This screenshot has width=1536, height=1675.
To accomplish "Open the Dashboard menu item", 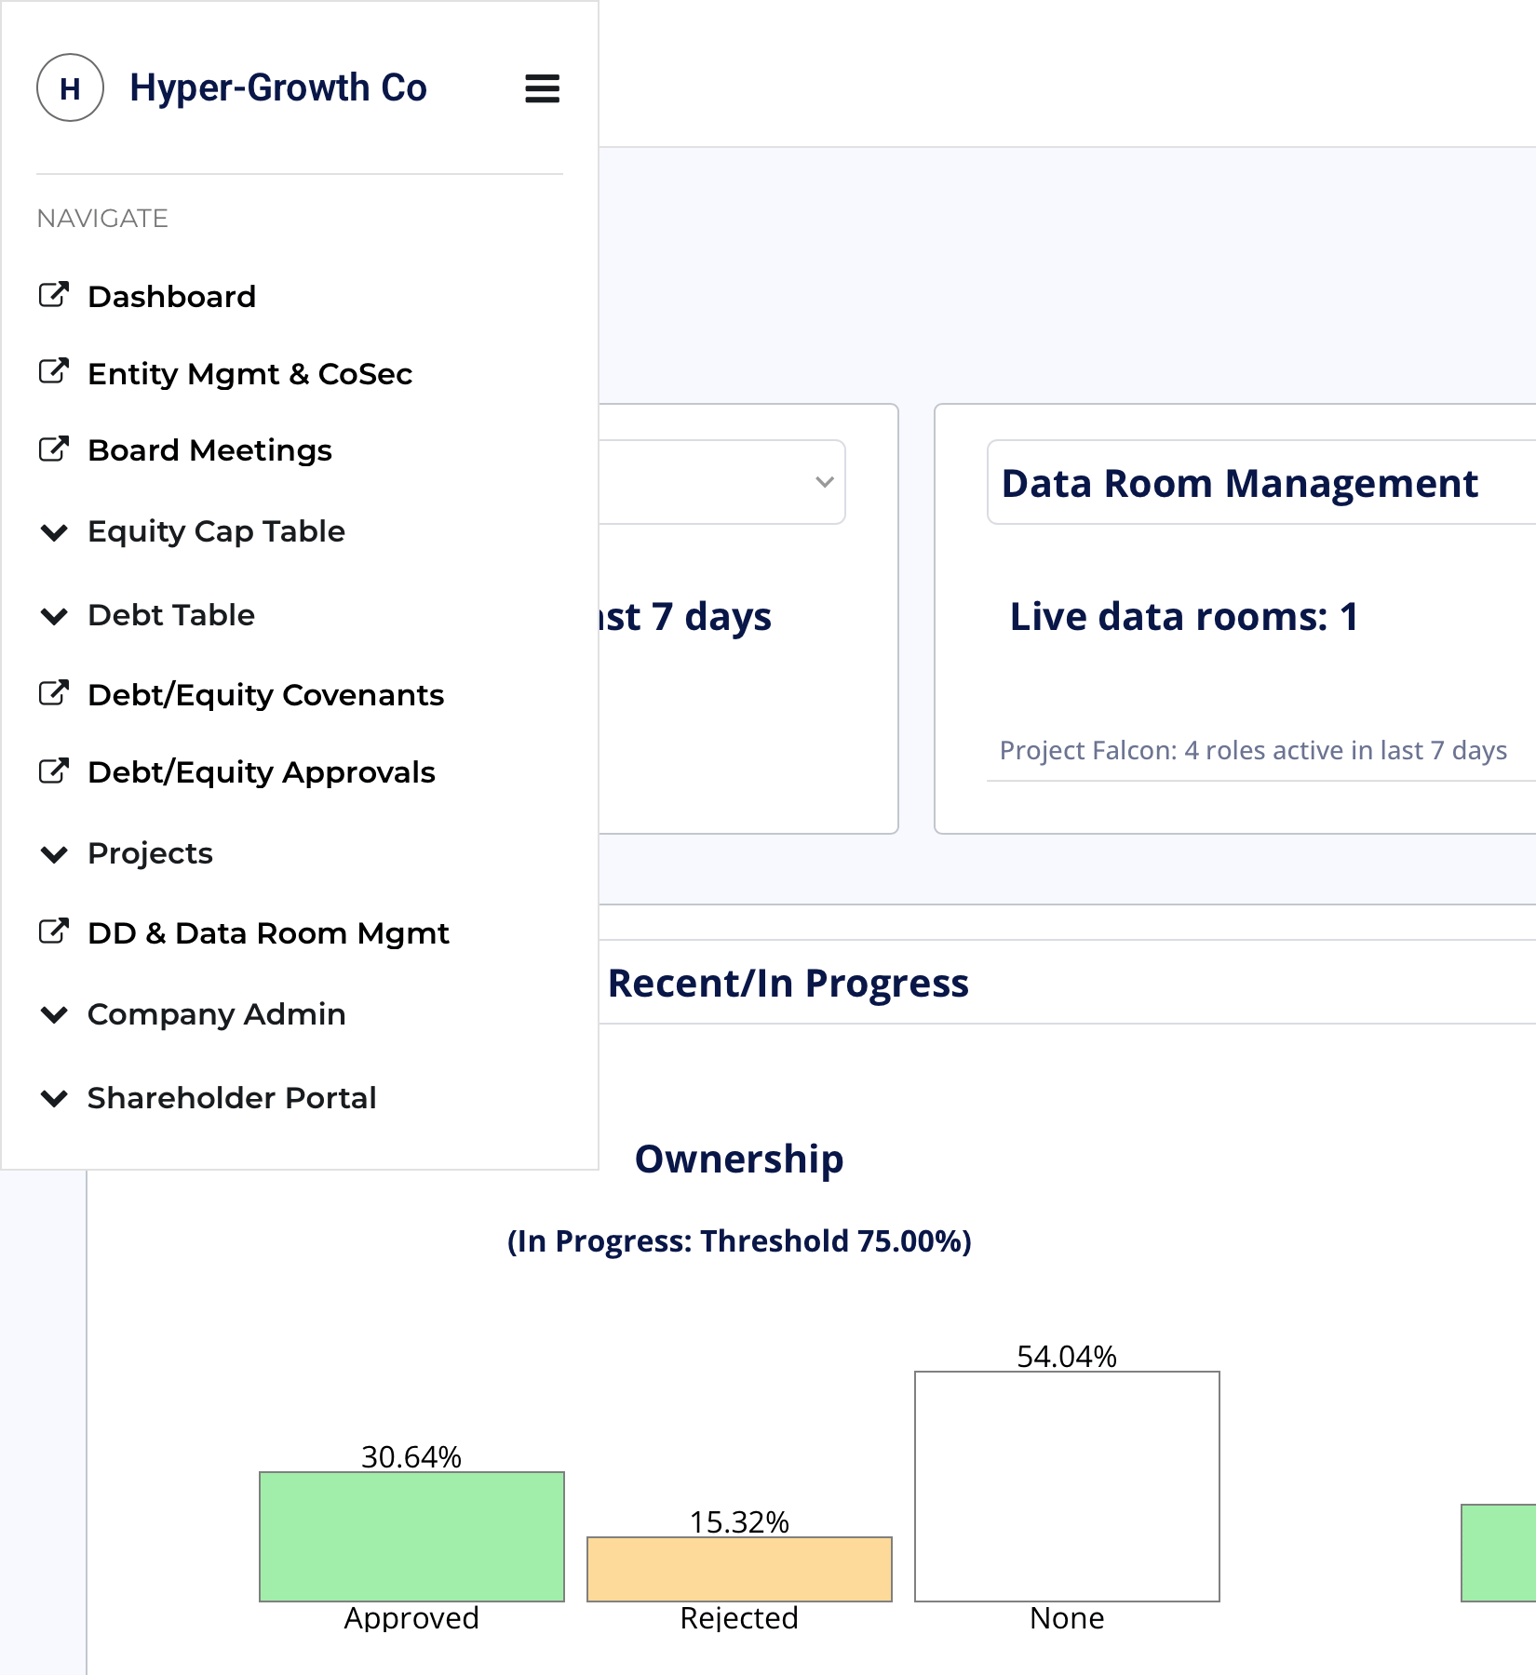I will pyautogui.click(x=172, y=297).
